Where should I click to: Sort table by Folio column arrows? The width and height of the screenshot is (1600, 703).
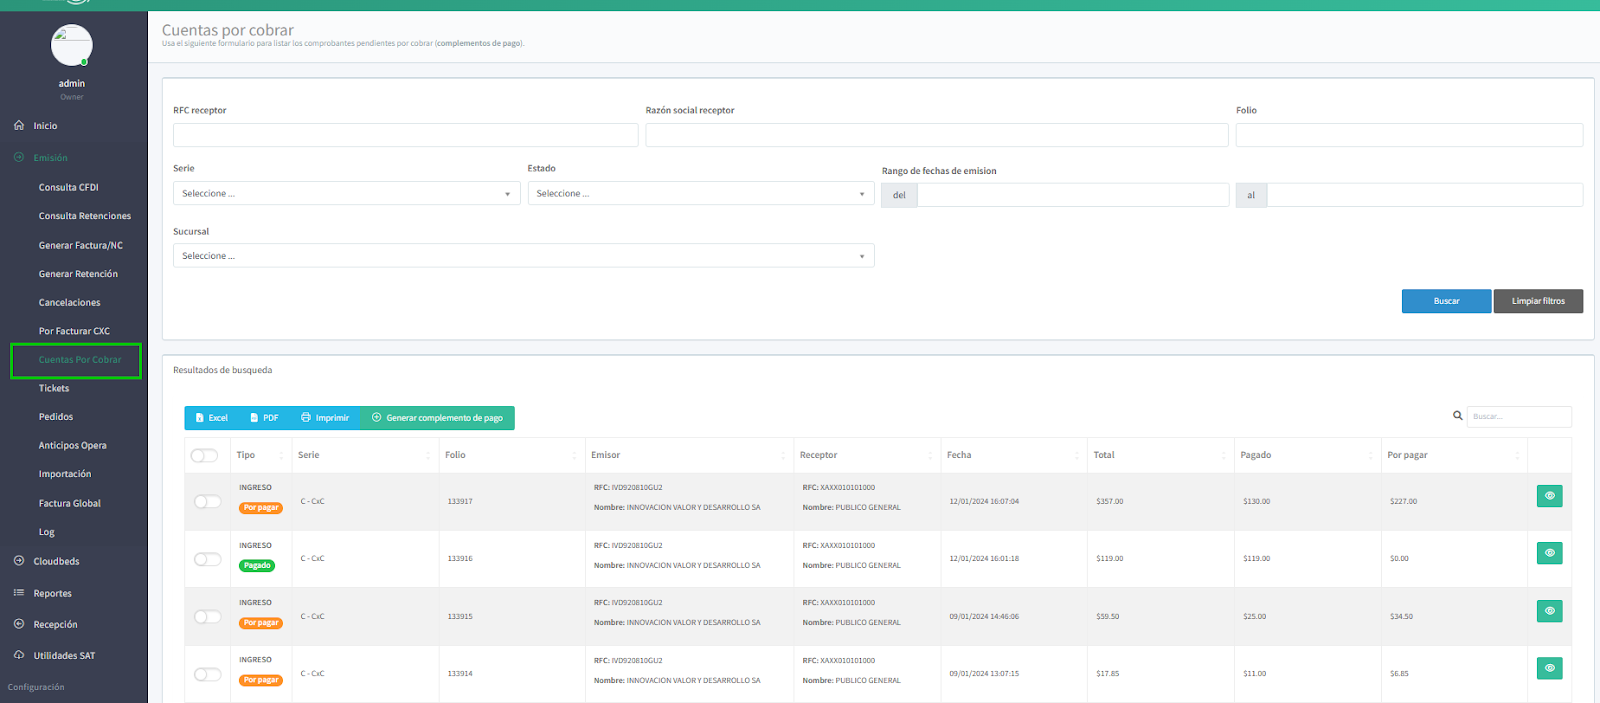pos(574,456)
